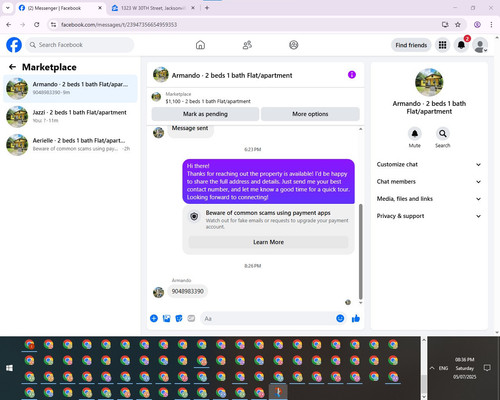Switch to the Messenger Facebook tab
The height and width of the screenshot is (400, 500).
[60, 8]
